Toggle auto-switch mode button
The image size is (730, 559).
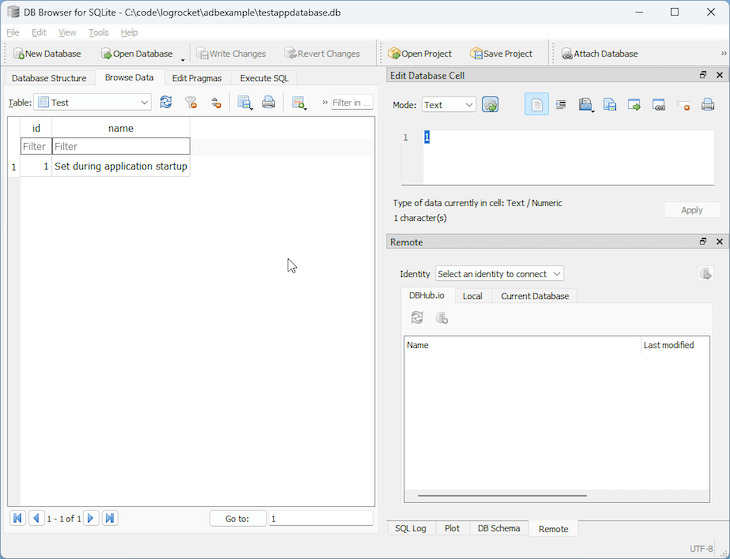[x=490, y=105]
